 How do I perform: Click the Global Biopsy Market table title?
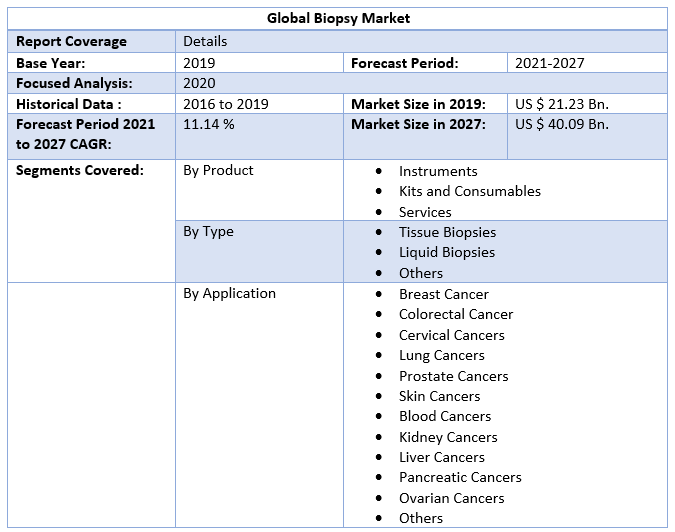point(339,18)
